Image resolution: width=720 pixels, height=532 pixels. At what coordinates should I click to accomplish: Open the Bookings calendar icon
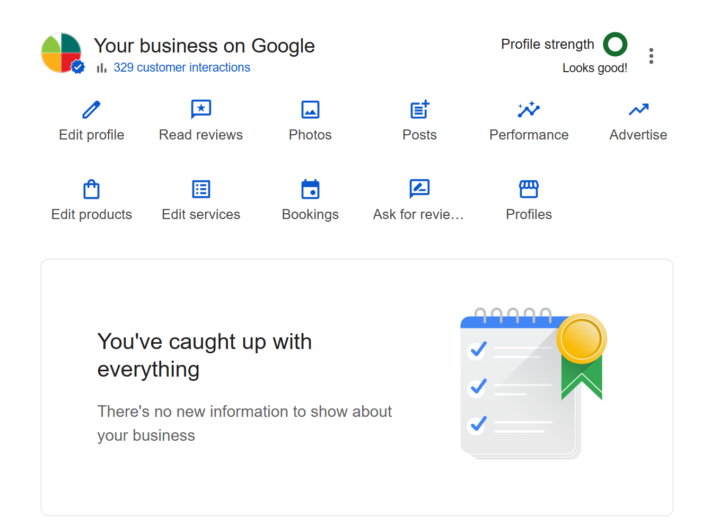pos(310,189)
